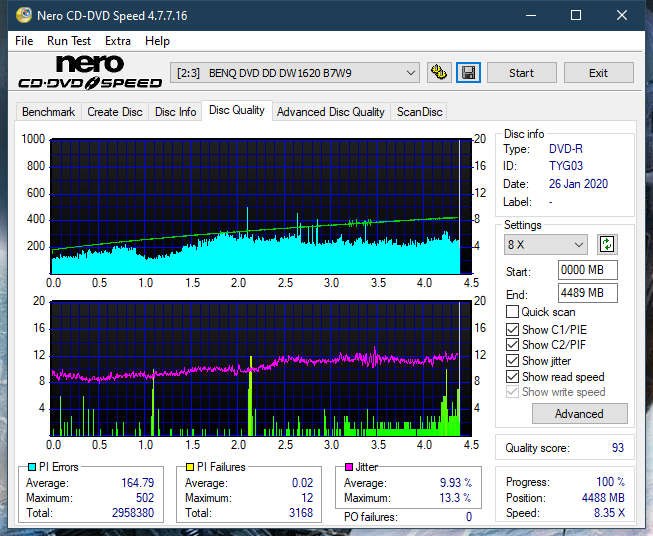Click the save floppy disk icon
Screen dimensions: 653x536
coord(469,73)
